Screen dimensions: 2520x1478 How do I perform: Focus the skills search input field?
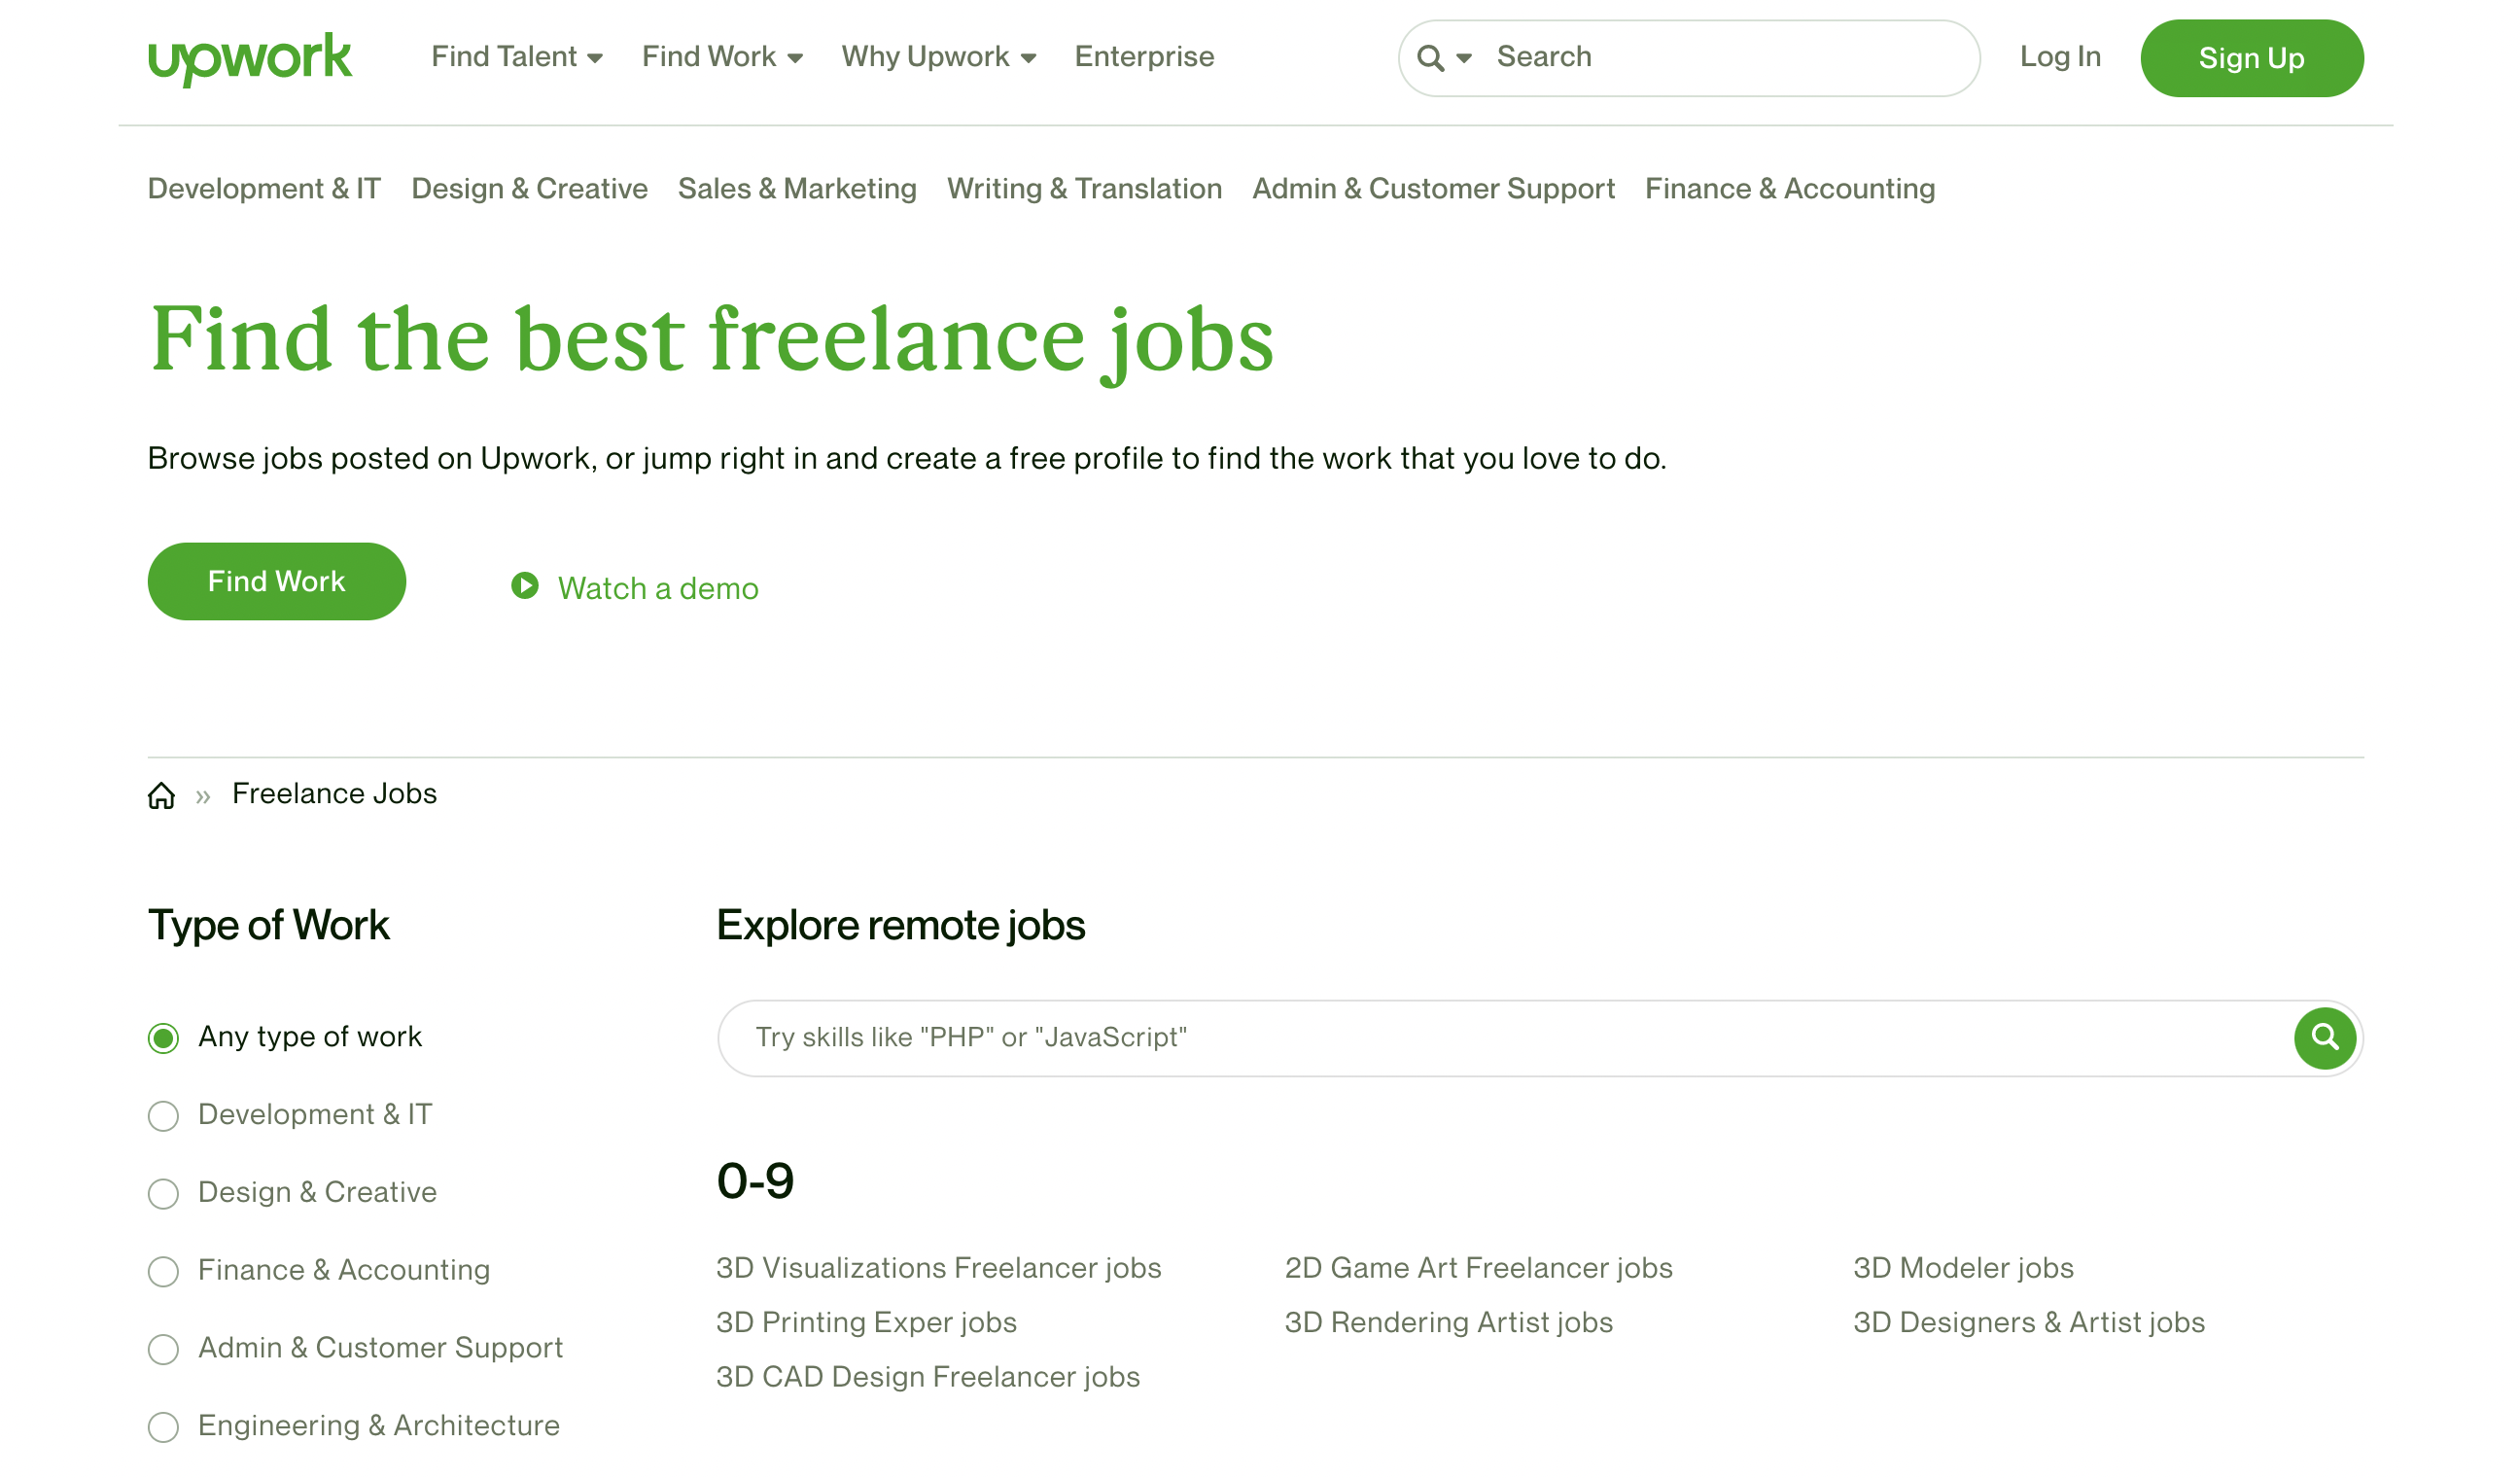[1500, 1038]
